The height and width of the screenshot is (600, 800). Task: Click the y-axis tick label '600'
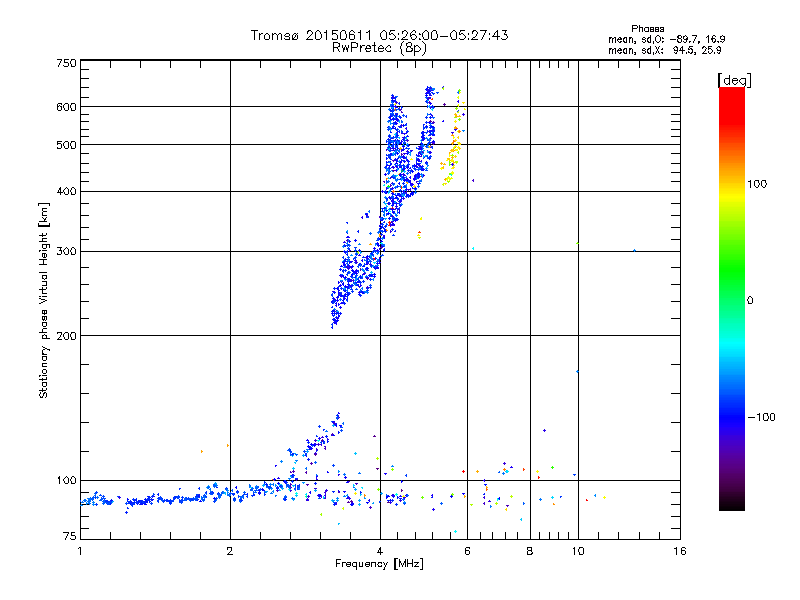pyautogui.click(x=66, y=107)
